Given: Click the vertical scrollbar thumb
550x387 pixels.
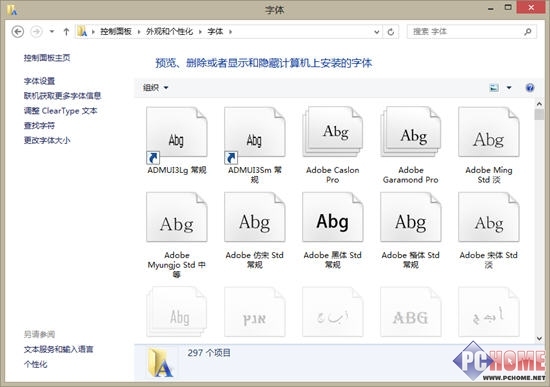Looking at the screenshot, I should pyautogui.click(x=539, y=114).
